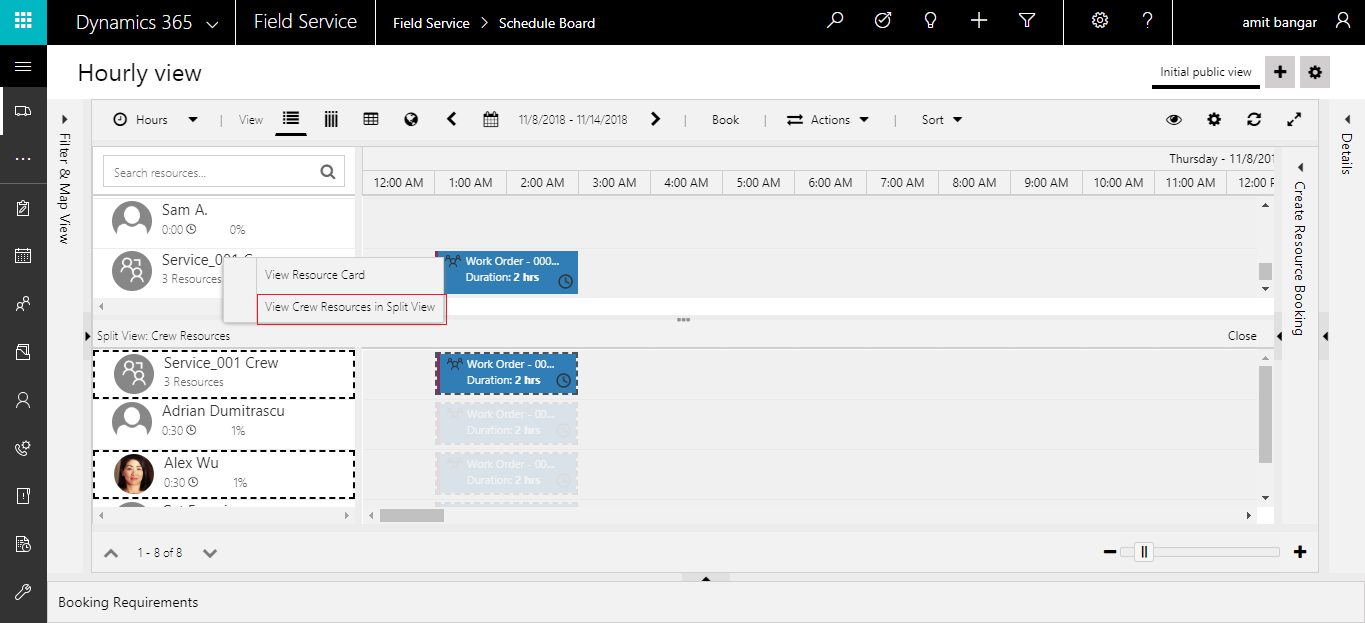
Task: Open the settings gear in top bar
Action: (1100, 21)
